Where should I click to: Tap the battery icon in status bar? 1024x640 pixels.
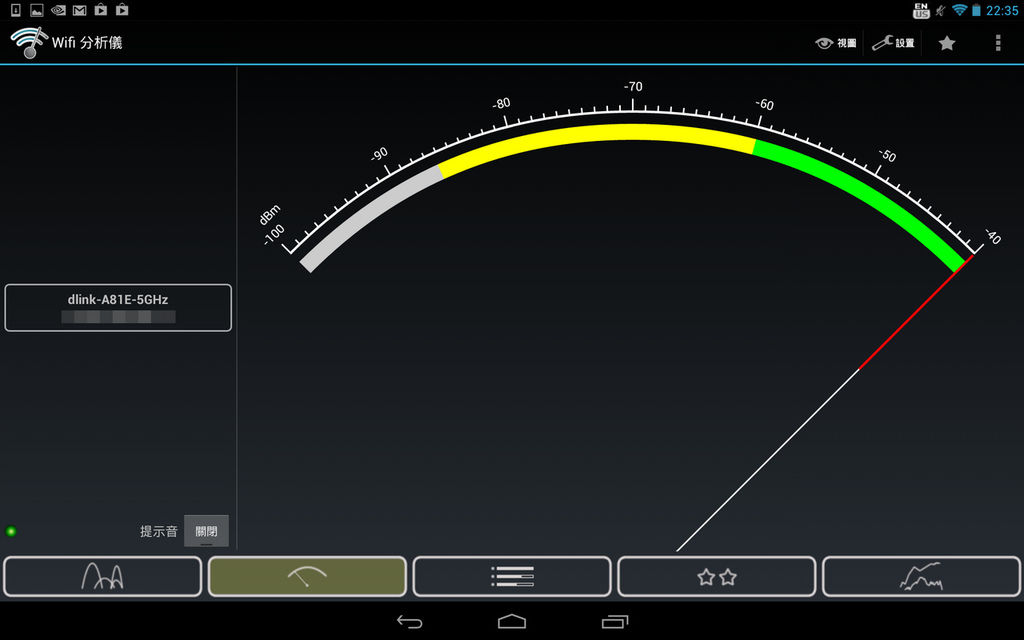click(x=976, y=10)
